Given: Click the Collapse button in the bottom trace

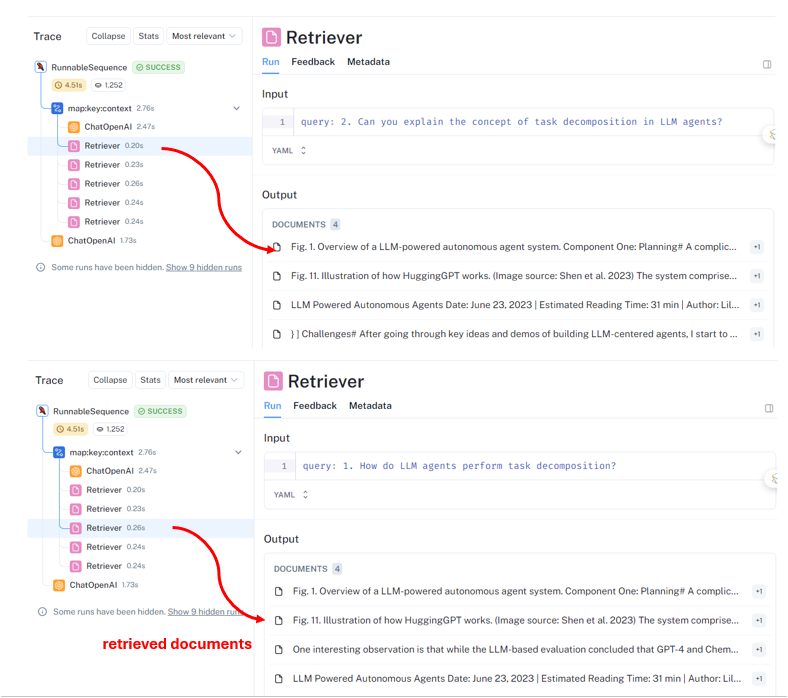Looking at the screenshot, I should [x=111, y=380].
